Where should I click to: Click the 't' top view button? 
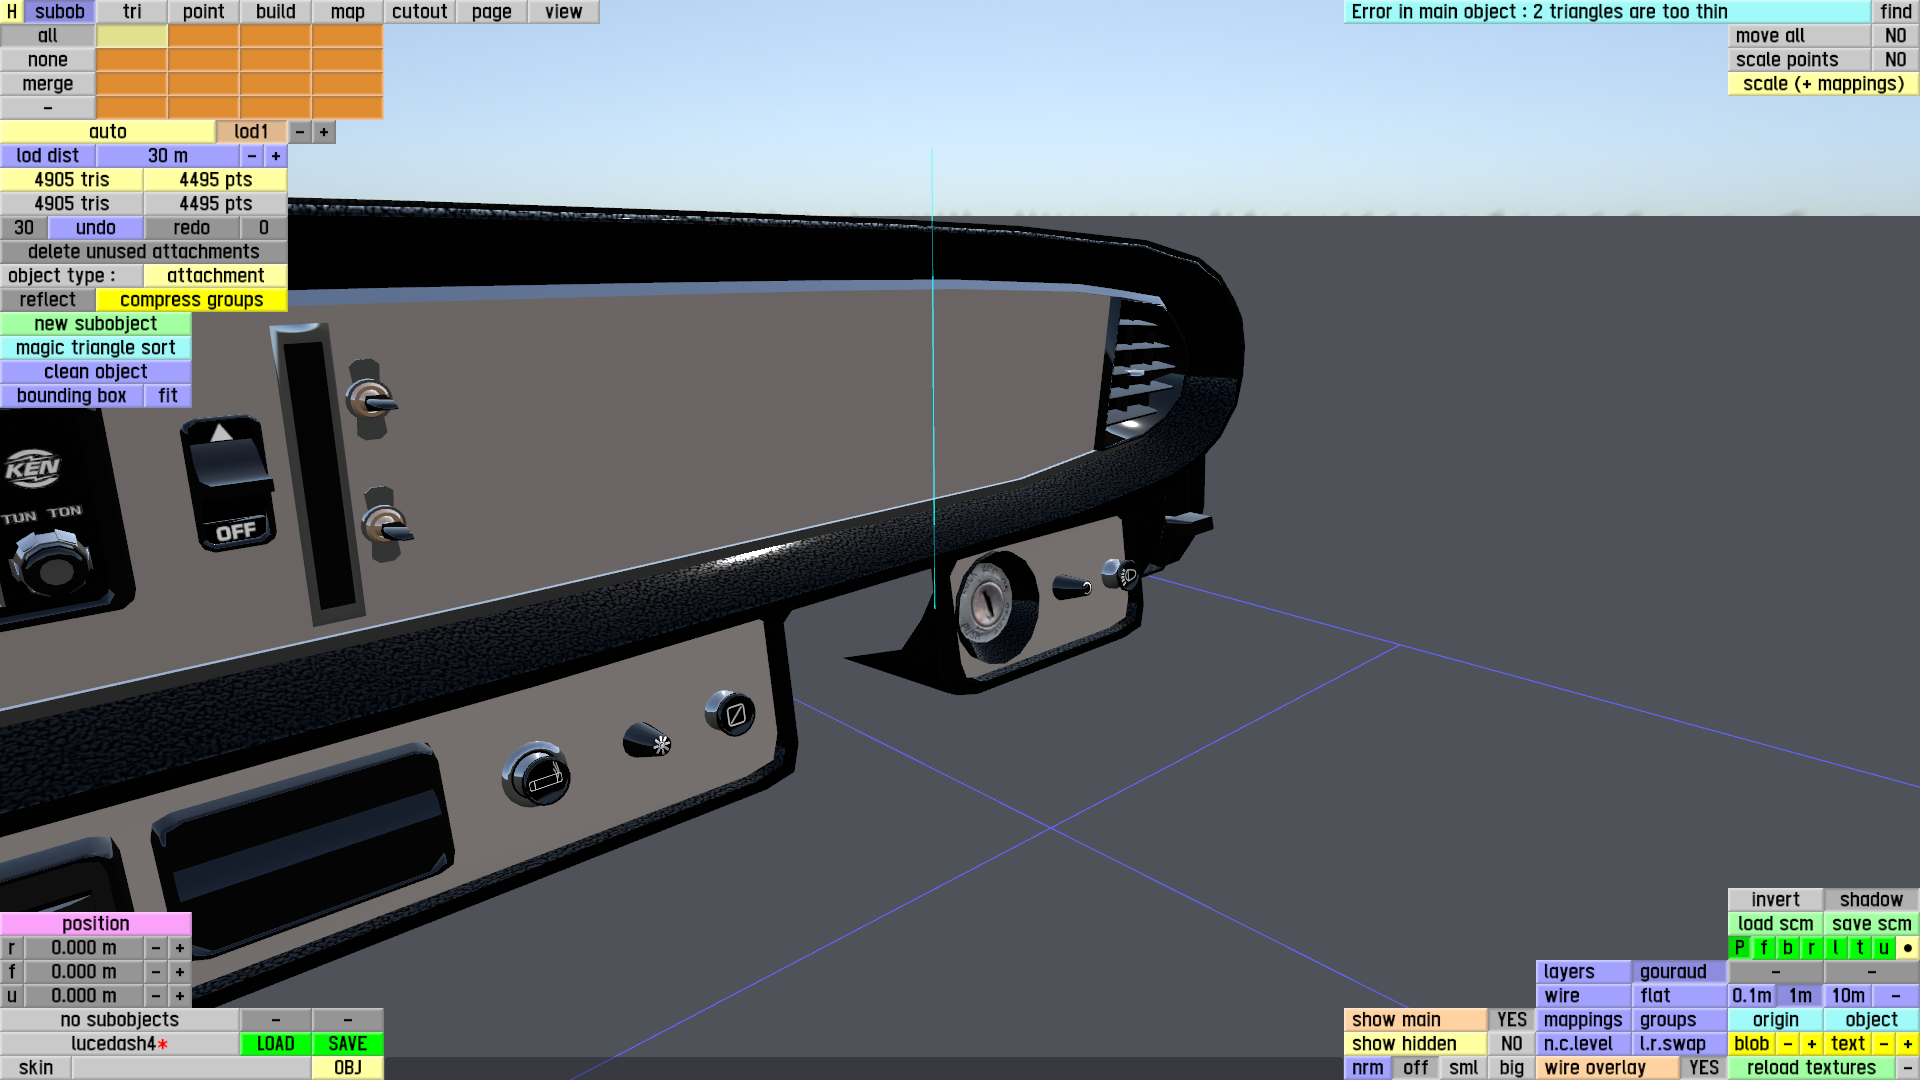pos(1859,947)
